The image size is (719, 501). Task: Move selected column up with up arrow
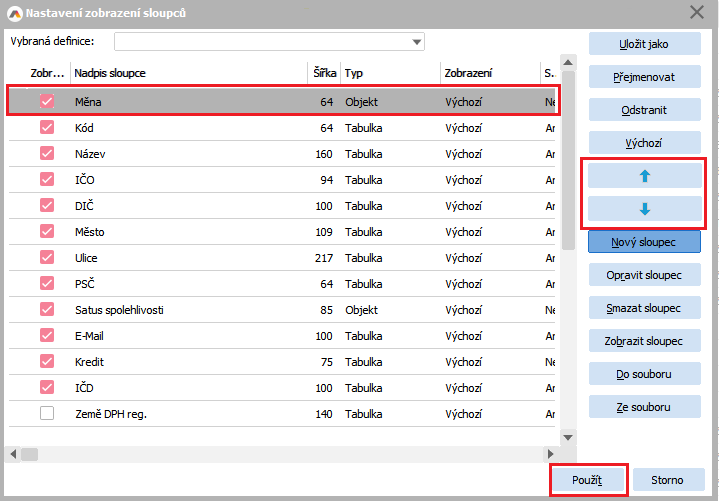[645, 176]
